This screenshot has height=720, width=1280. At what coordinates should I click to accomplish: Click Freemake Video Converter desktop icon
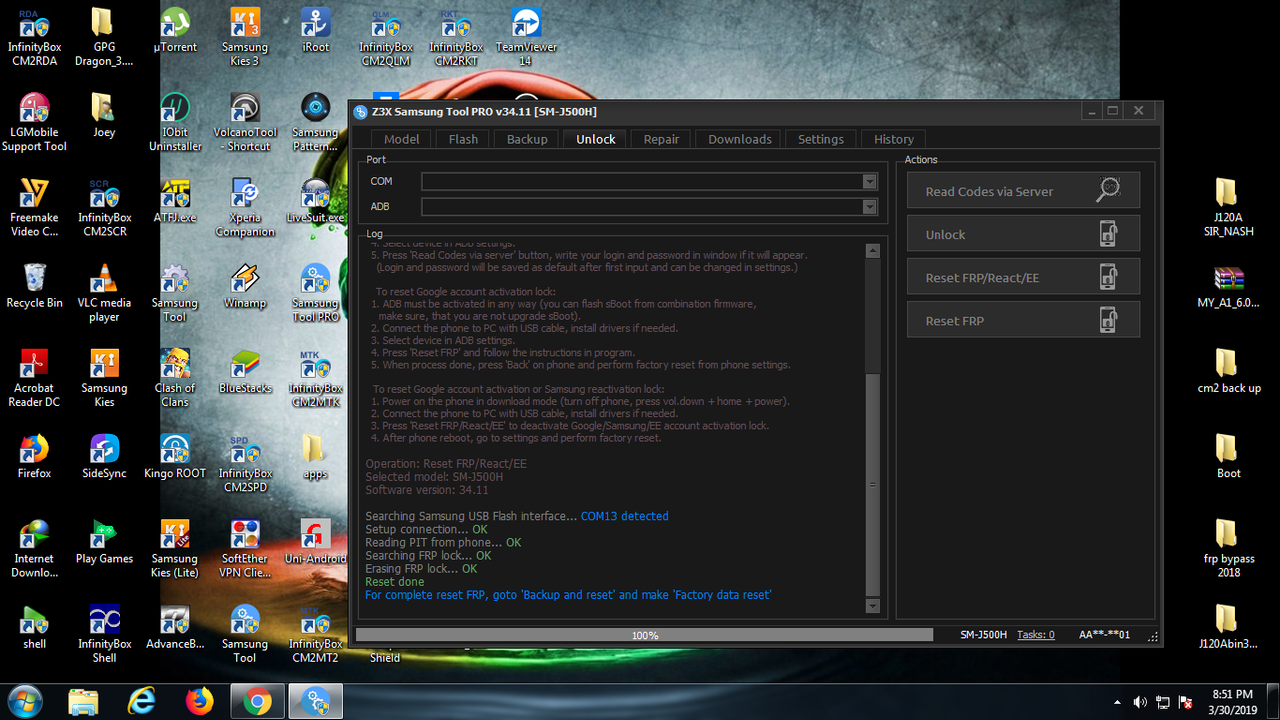tap(34, 208)
